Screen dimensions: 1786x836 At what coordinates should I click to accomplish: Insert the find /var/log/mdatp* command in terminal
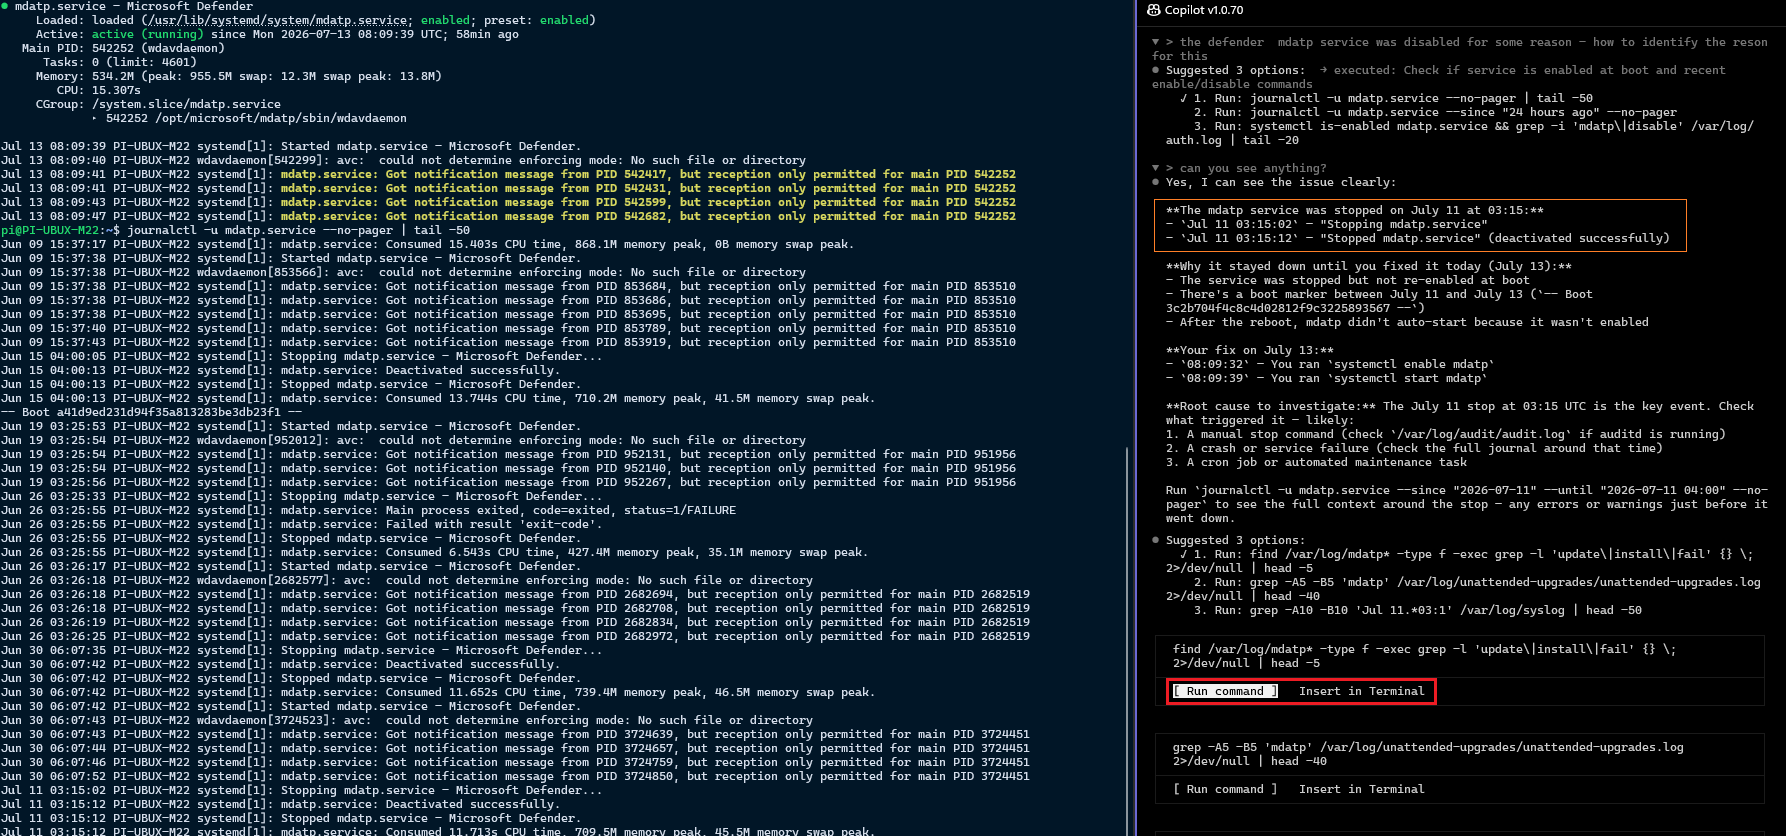[1361, 691]
